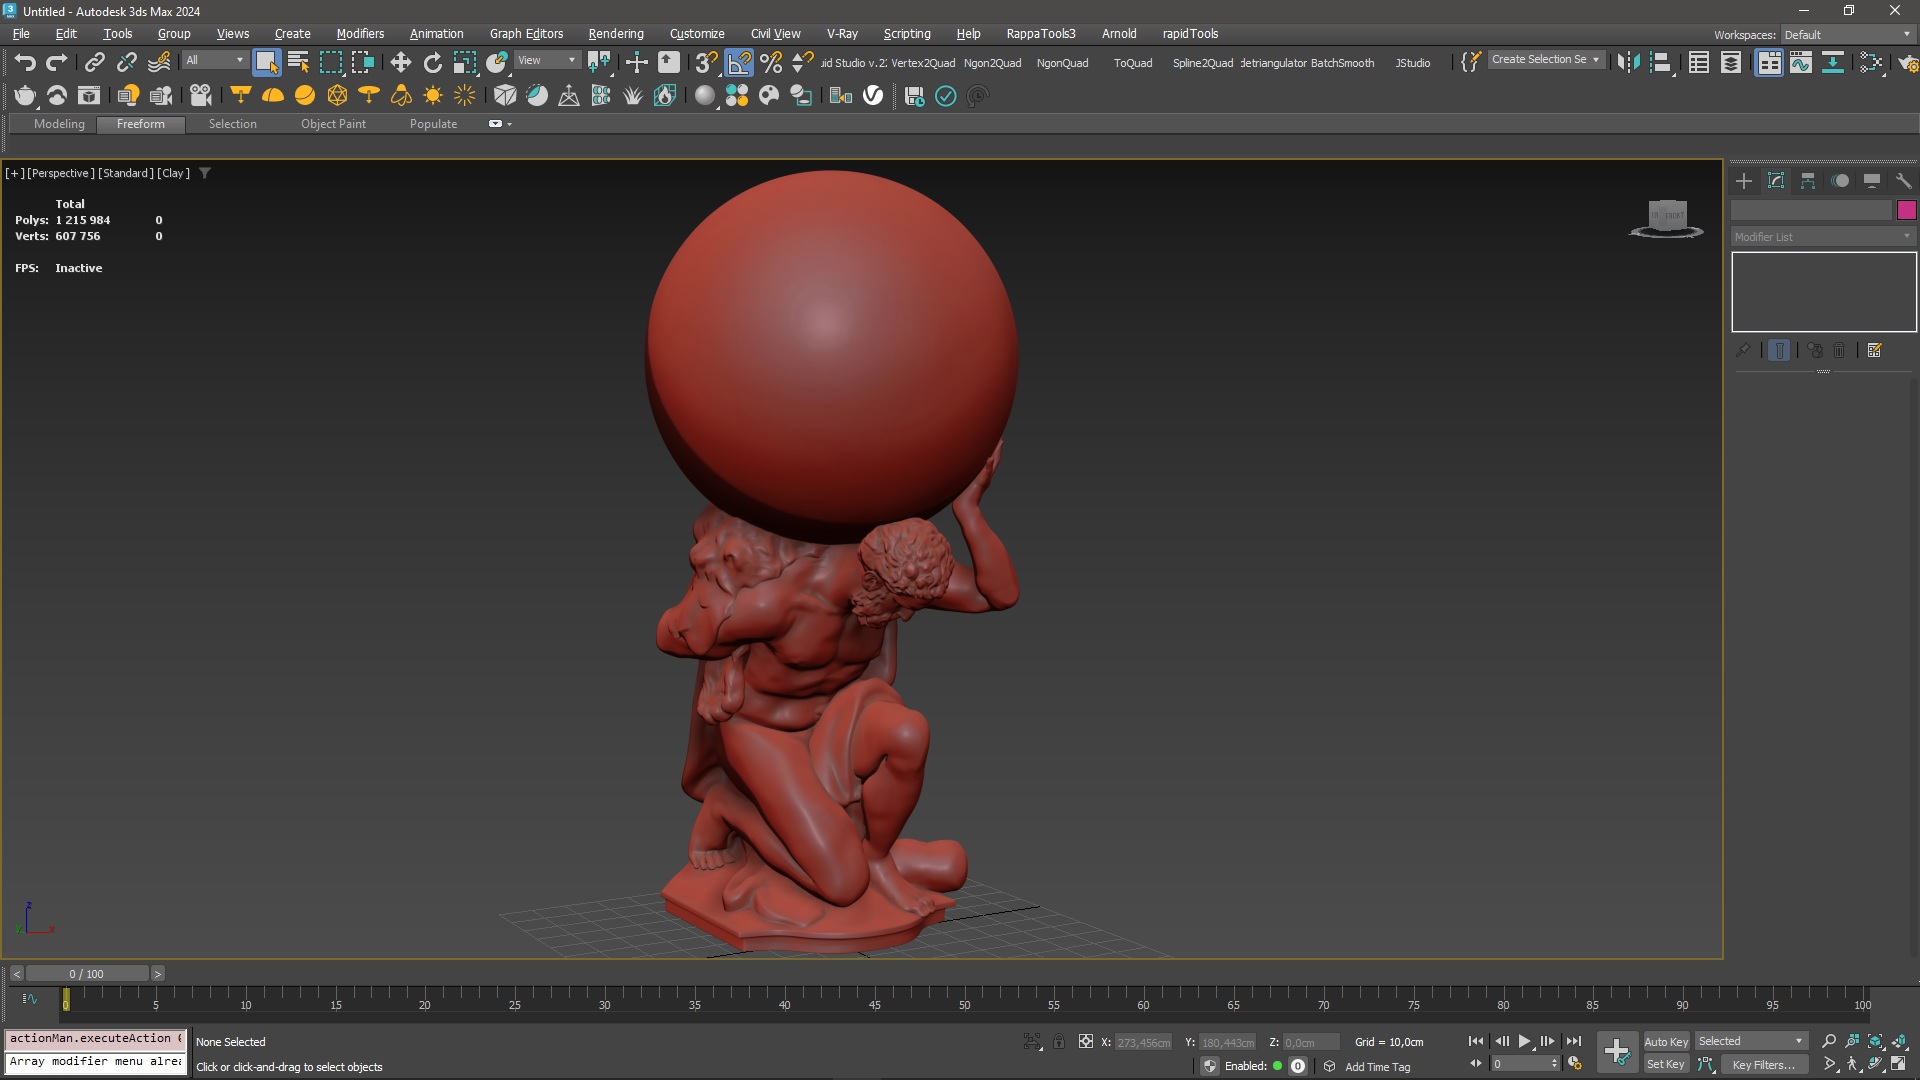Open Time Configuration clock icon
Viewport: 1920px width, 1080px height.
[1575, 1064]
